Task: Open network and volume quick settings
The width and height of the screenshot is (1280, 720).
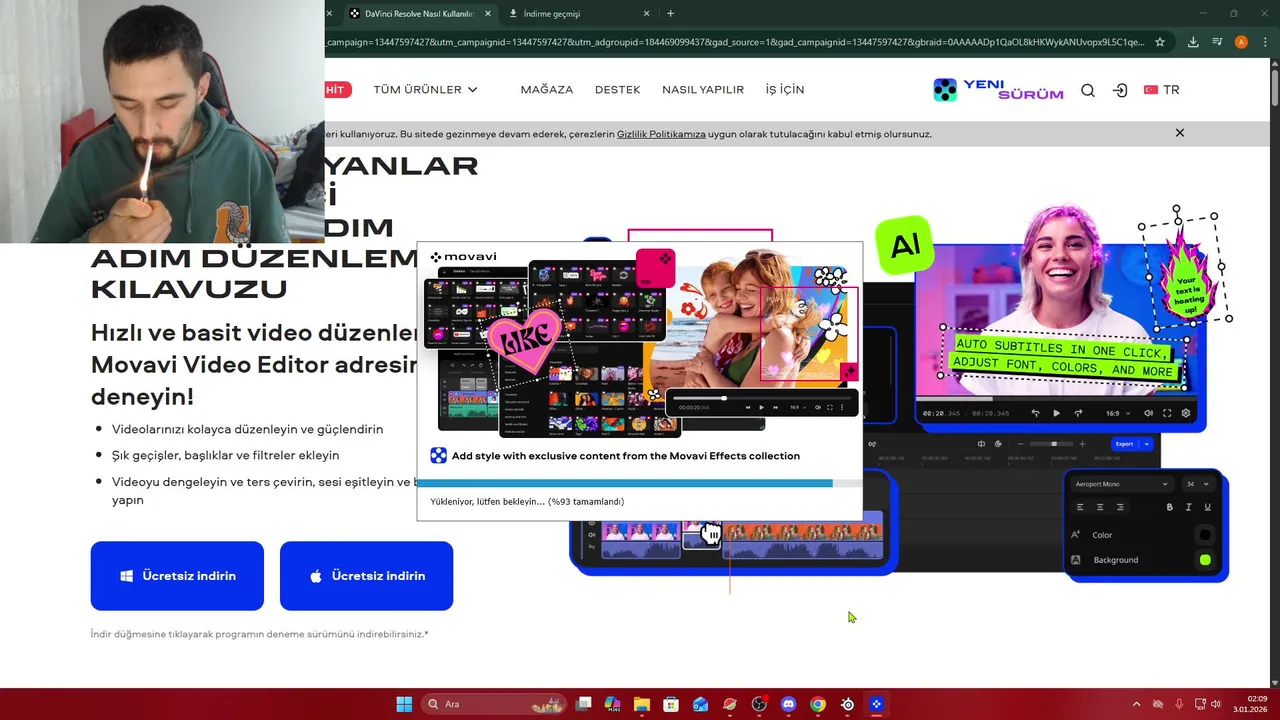Action: [1209, 704]
